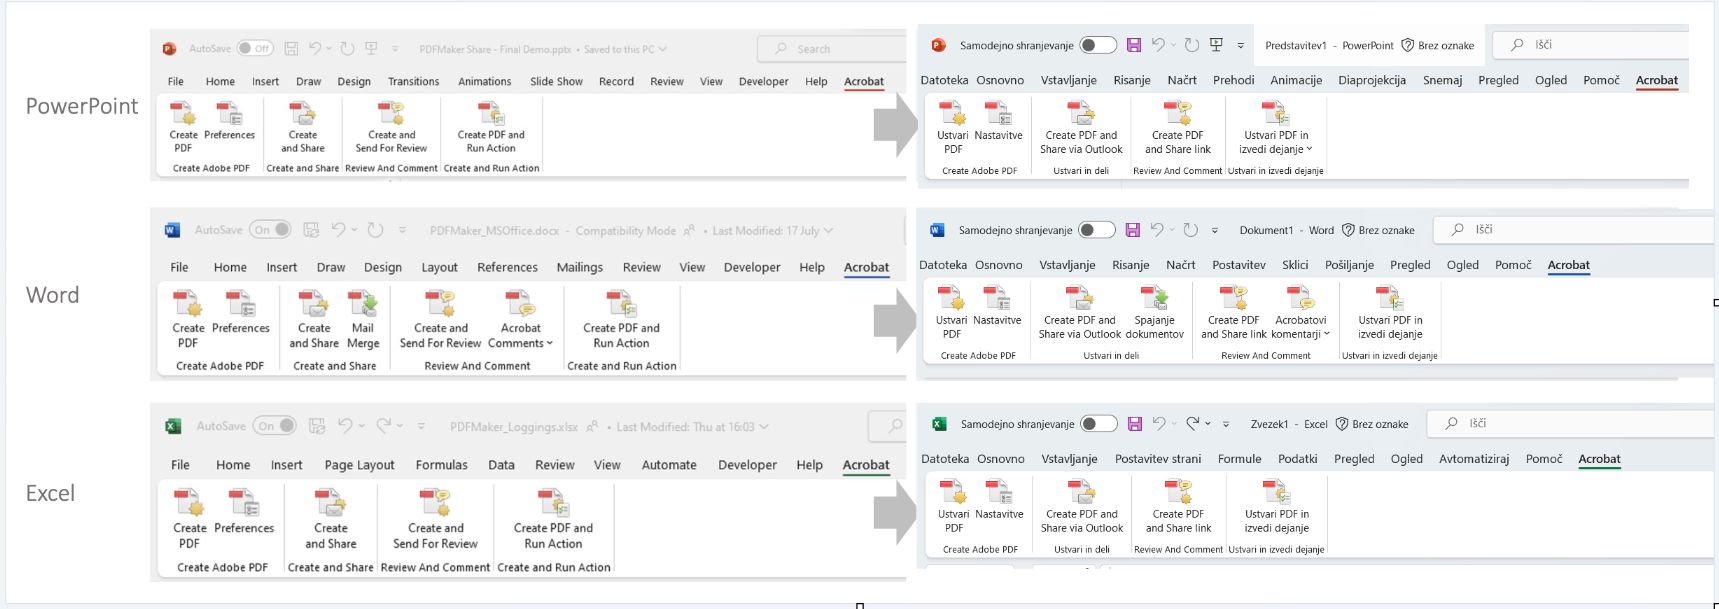The image size is (1719, 609).
Task: Select the Transitions tab in English PowerPoint
Action: pos(413,82)
